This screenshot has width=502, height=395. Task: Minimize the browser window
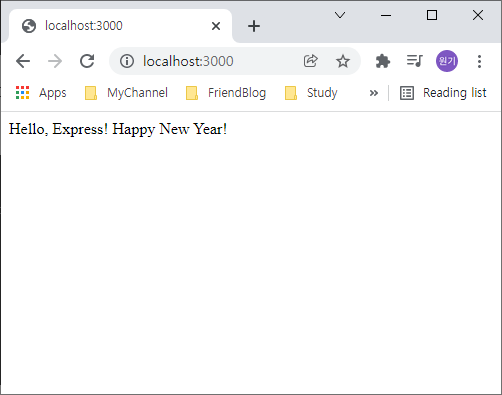[386, 15]
